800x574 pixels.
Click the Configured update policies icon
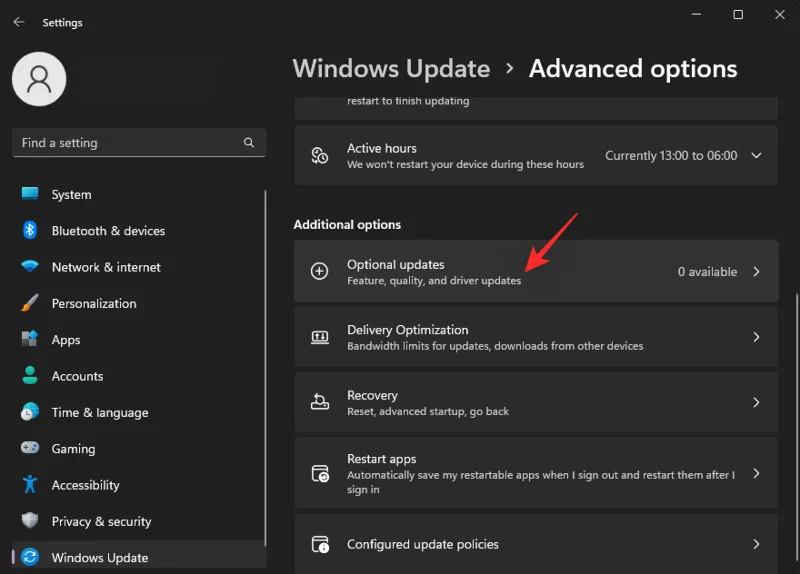(320, 544)
